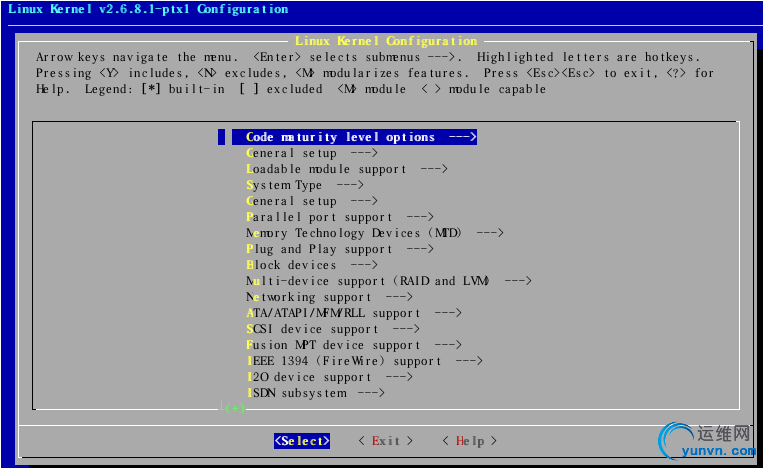Click the < Help > button
Screen dimensions: 763x468
click(x=470, y=441)
